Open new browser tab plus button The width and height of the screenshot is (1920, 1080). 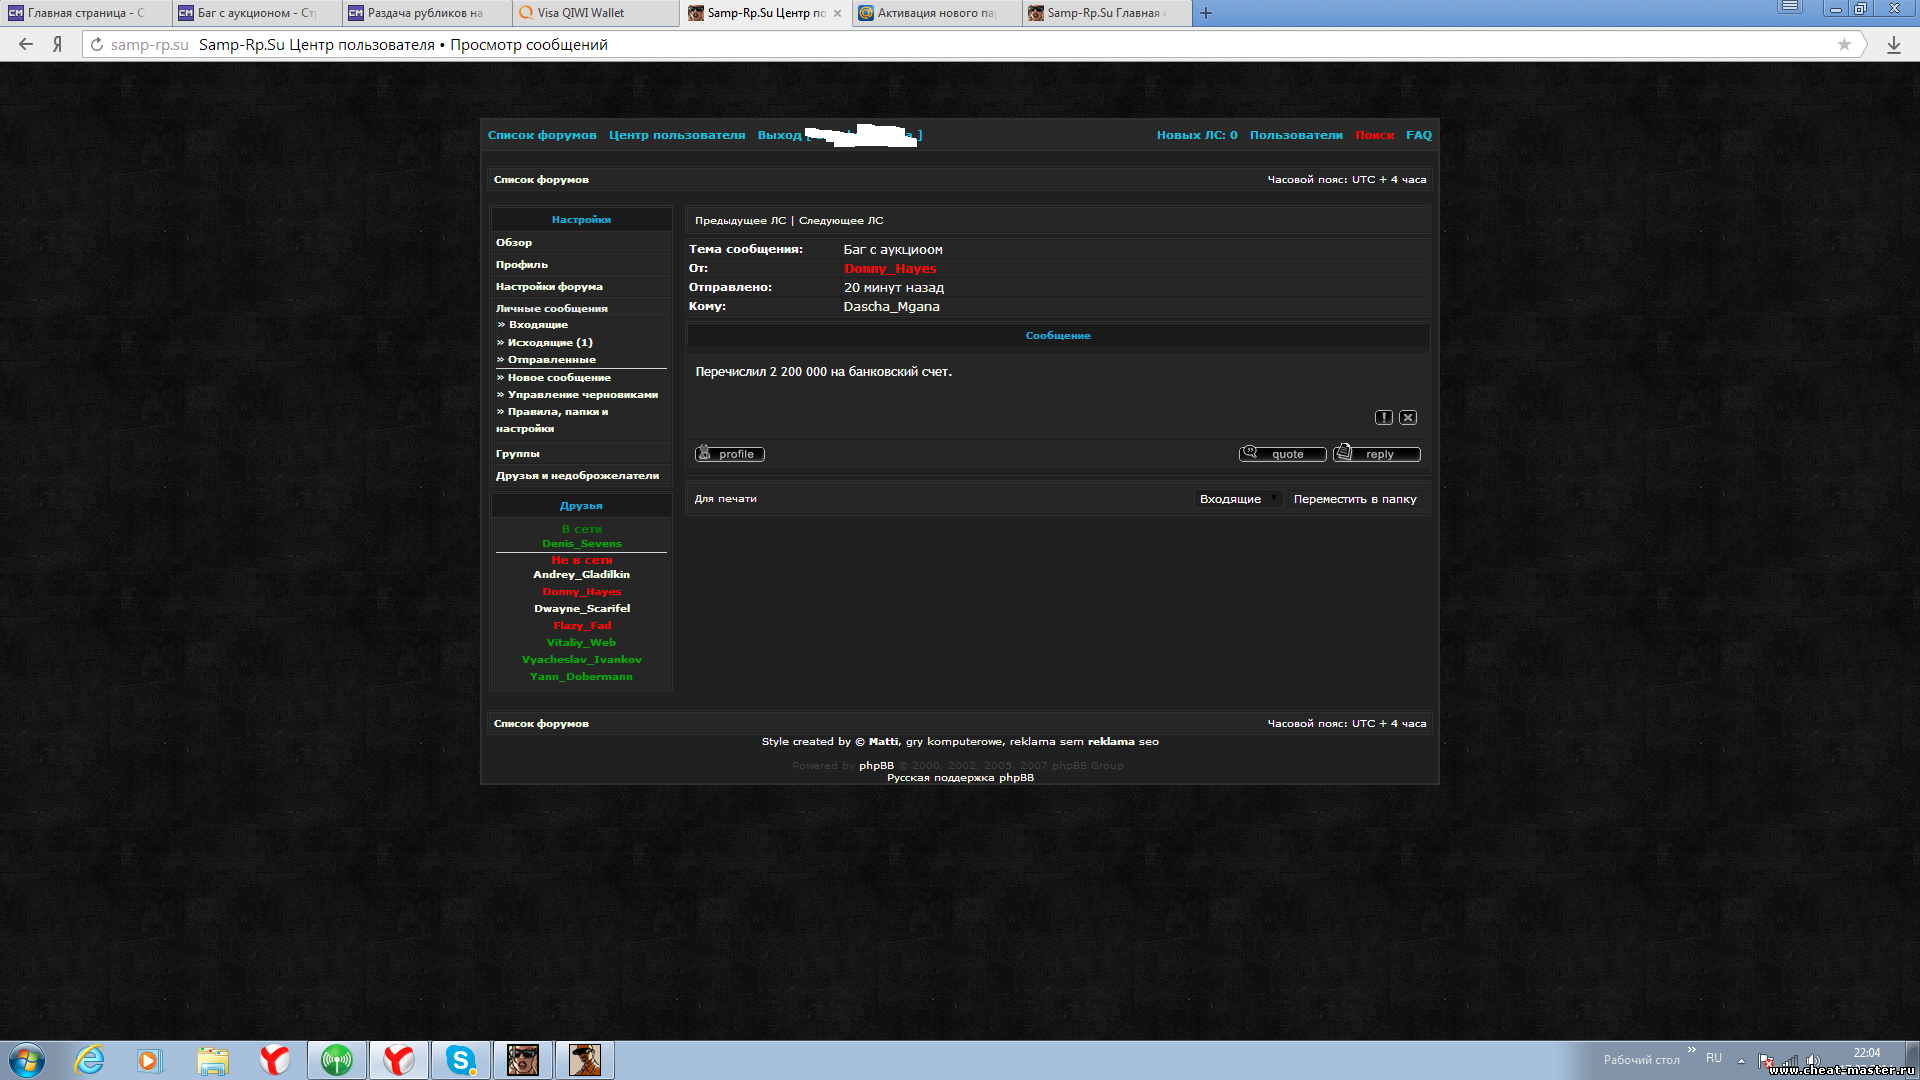pyautogui.click(x=1205, y=13)
